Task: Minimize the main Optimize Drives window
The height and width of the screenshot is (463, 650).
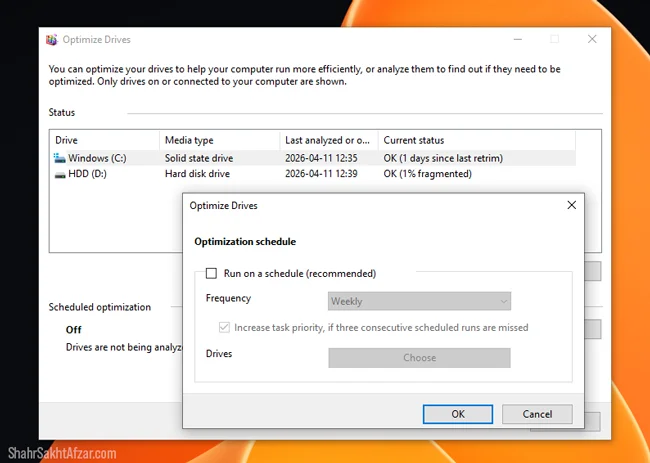Action: pyautogui.click(x=518, y=39)
